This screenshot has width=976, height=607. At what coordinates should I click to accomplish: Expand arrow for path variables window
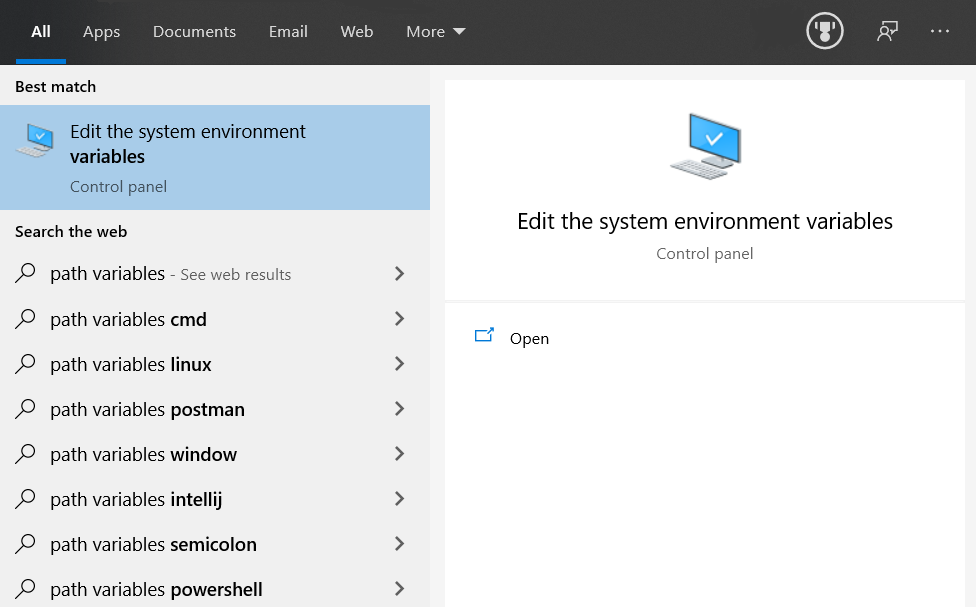399,454
